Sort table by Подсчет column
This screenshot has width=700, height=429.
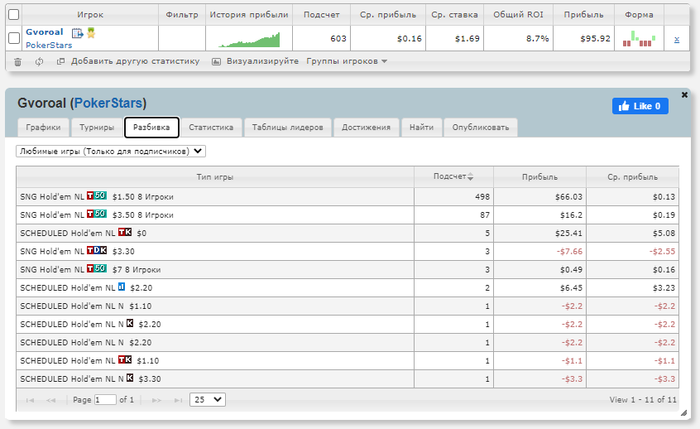(453, 177)
